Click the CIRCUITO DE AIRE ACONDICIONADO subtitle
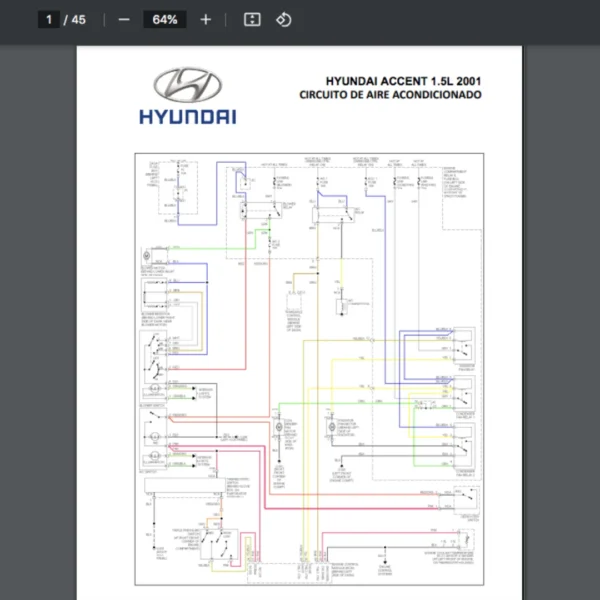Screen dimensions: 600x600 390,95
